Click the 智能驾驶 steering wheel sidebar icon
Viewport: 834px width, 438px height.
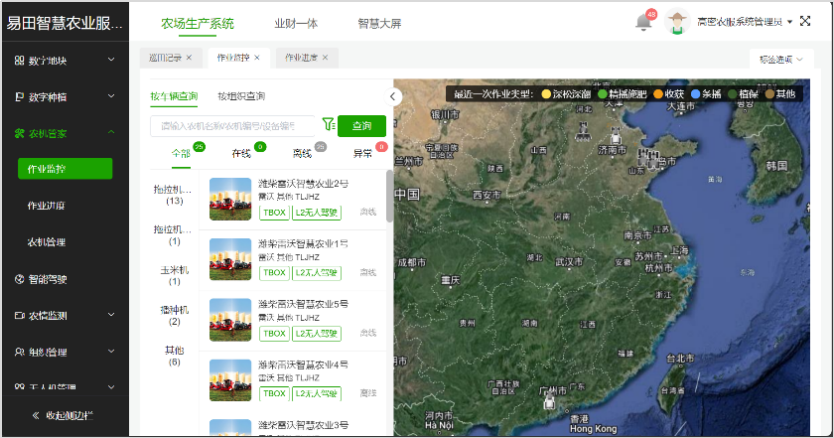(x=19, y=279)
